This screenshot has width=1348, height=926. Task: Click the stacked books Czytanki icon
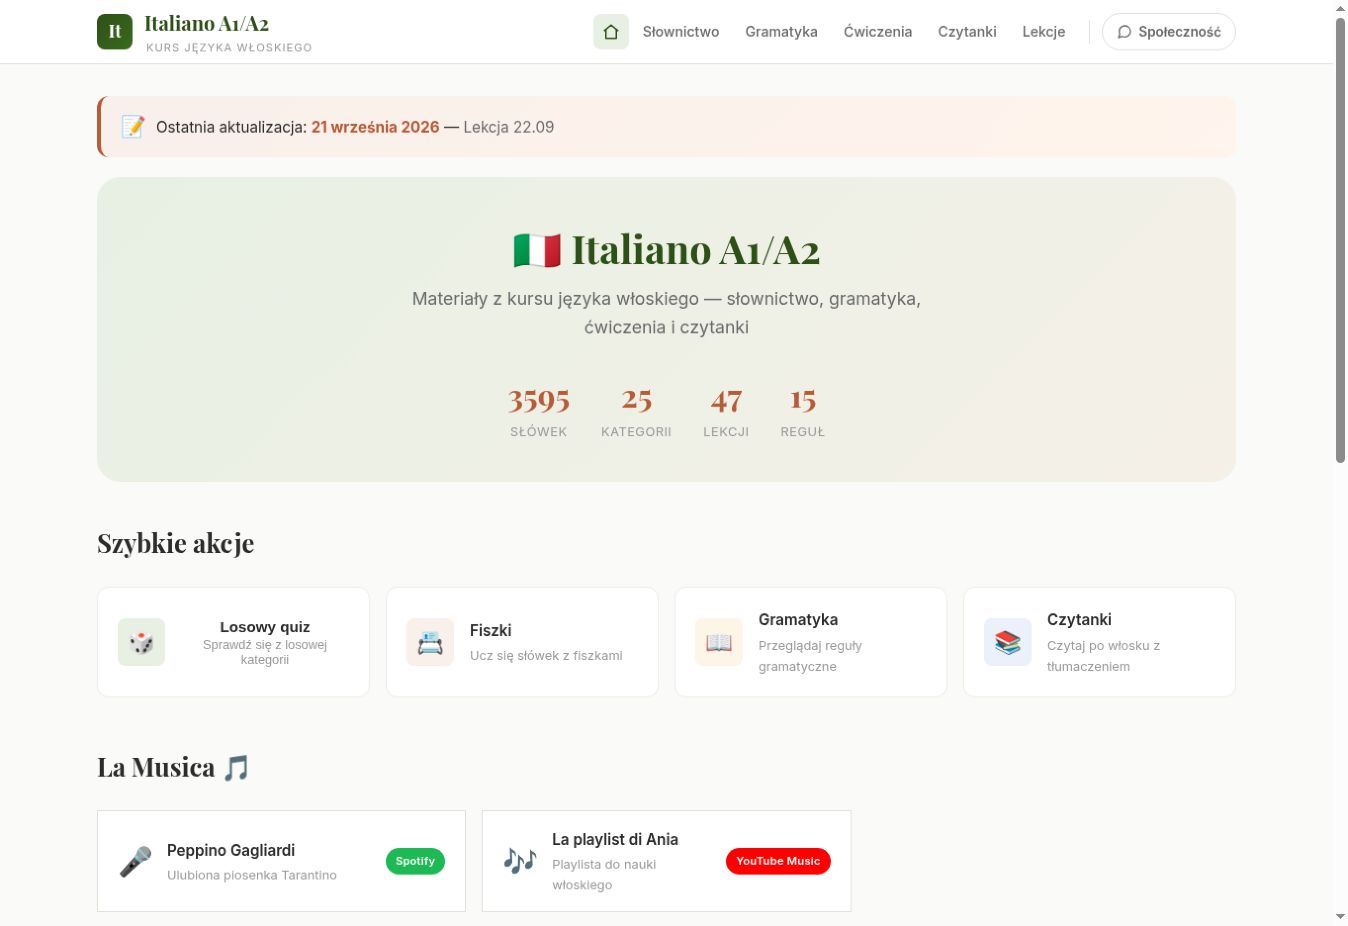point(1008,642)
